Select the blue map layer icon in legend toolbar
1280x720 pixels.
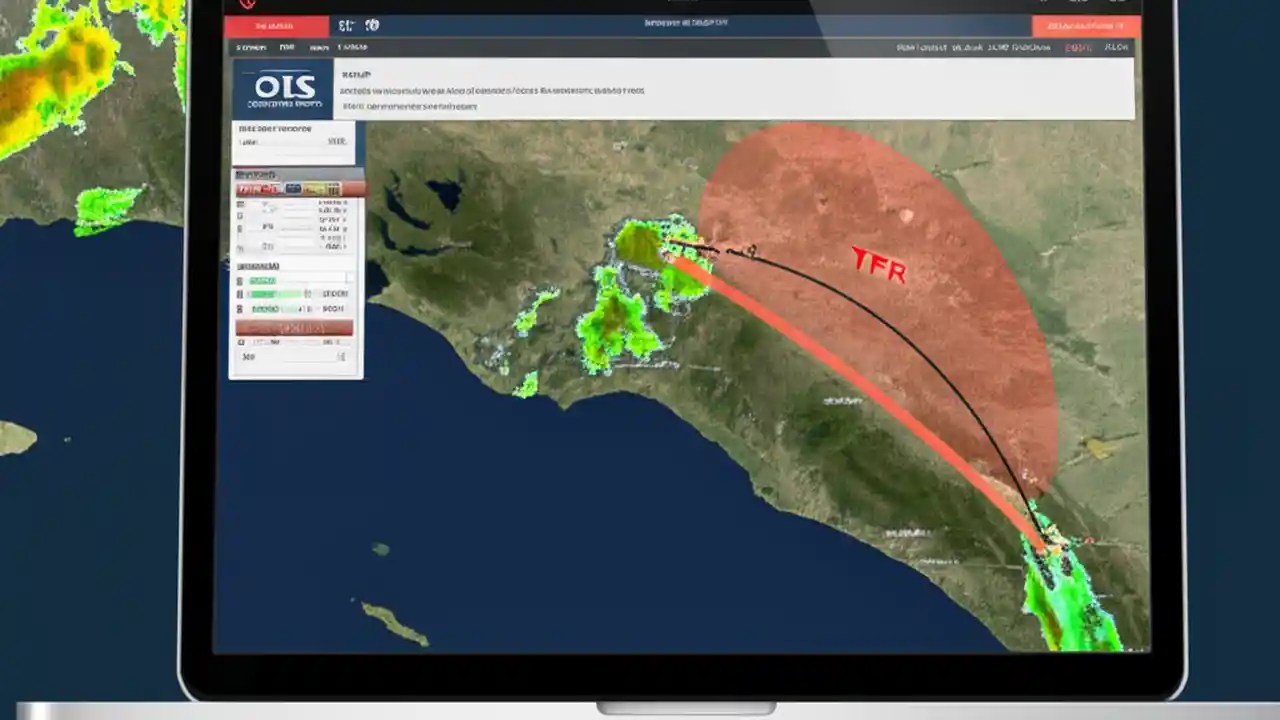291,189
